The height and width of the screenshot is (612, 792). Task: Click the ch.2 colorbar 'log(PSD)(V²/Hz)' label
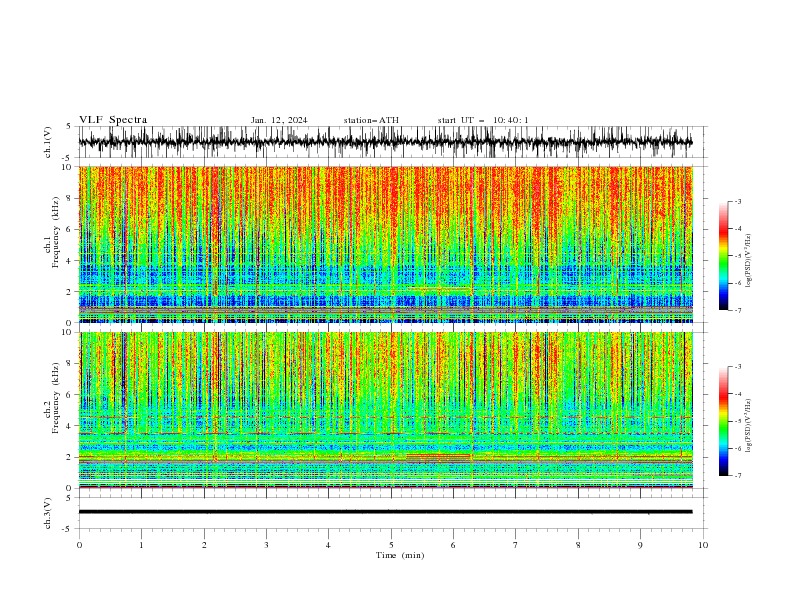tap(748, 426)
